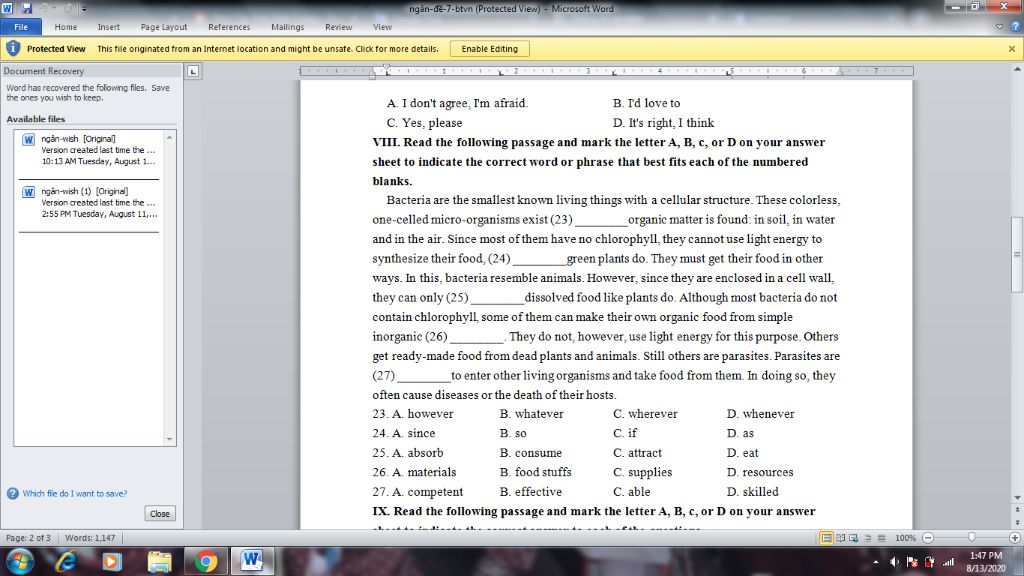Image resolution: width=1024 pixels, height=576 pixels.
Task: Switch to the Insert ribbon tab
Action: click(108, 27)
